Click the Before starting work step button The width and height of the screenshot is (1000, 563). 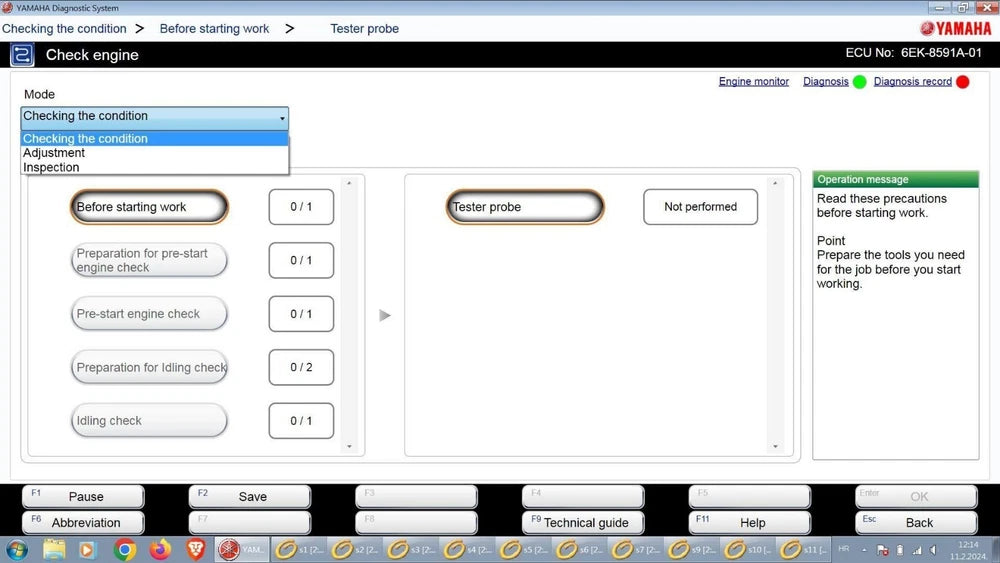(149, 207)
